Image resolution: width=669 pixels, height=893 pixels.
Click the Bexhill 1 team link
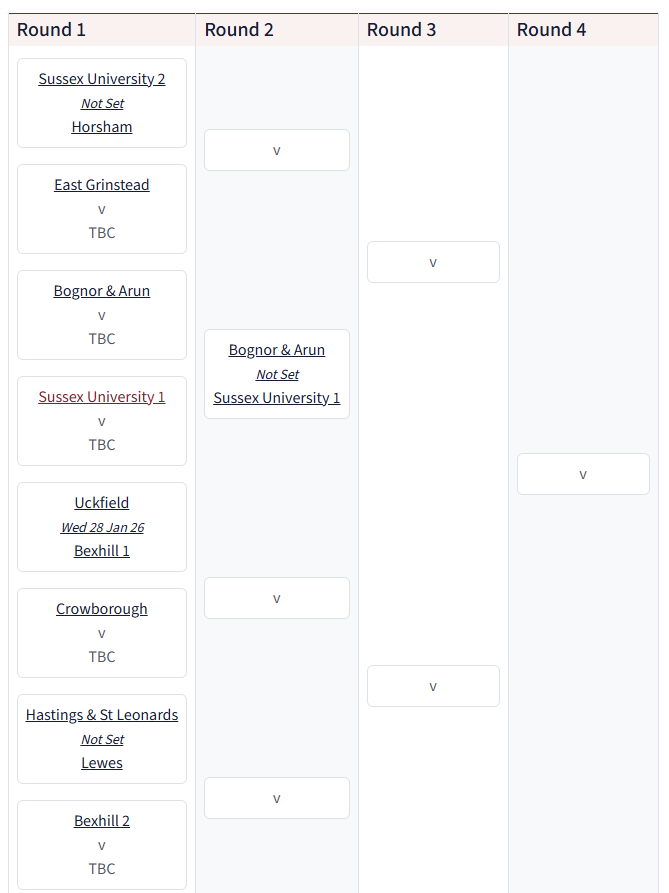point(102,551)
